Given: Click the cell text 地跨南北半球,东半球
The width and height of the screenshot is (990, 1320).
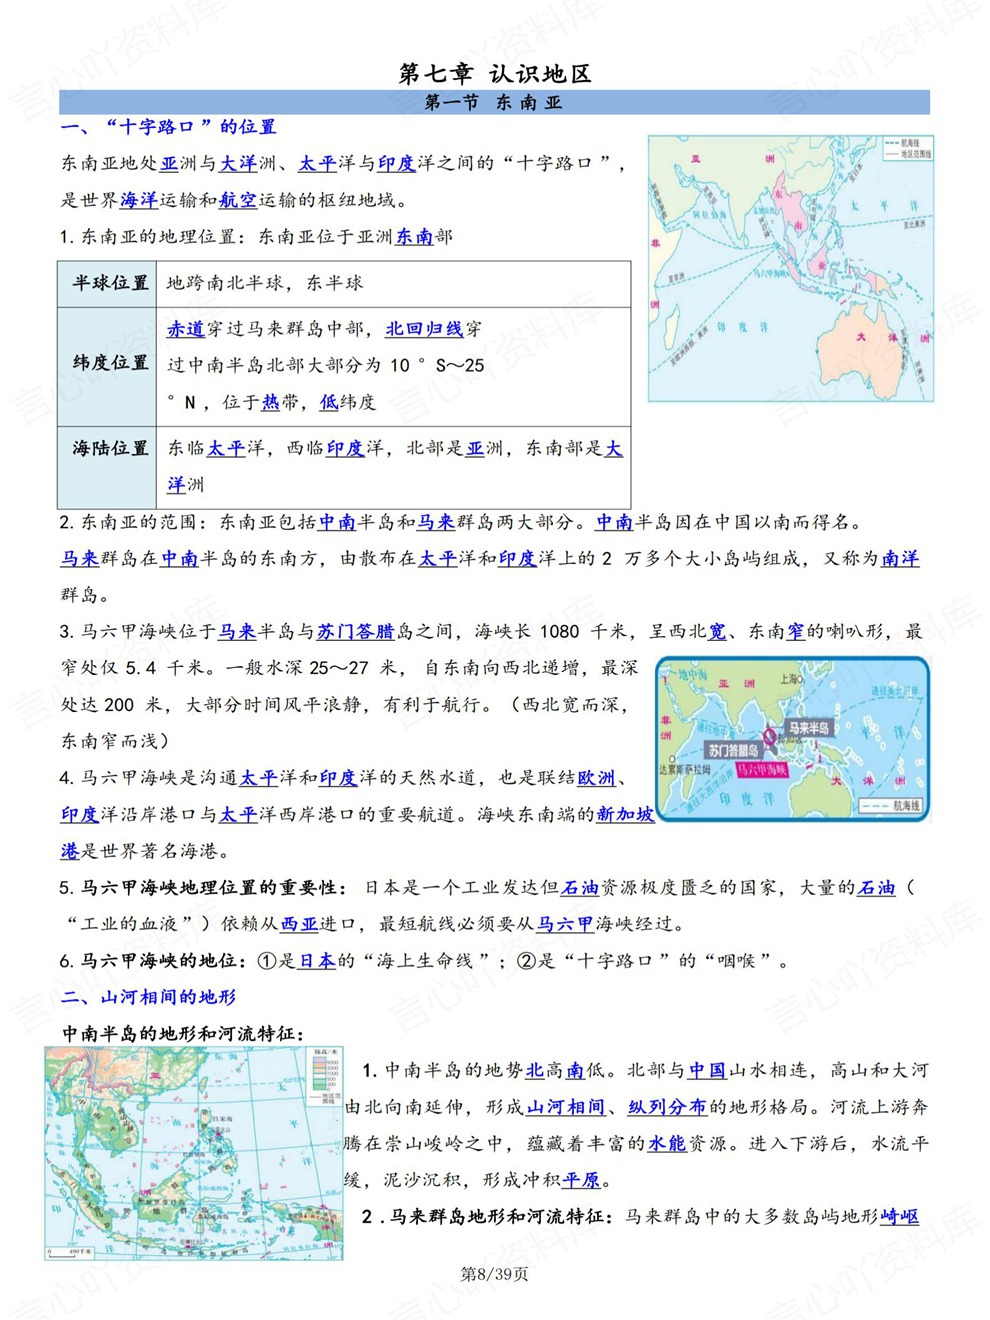Looking at the screenshot, I should [x=265, y=284].
